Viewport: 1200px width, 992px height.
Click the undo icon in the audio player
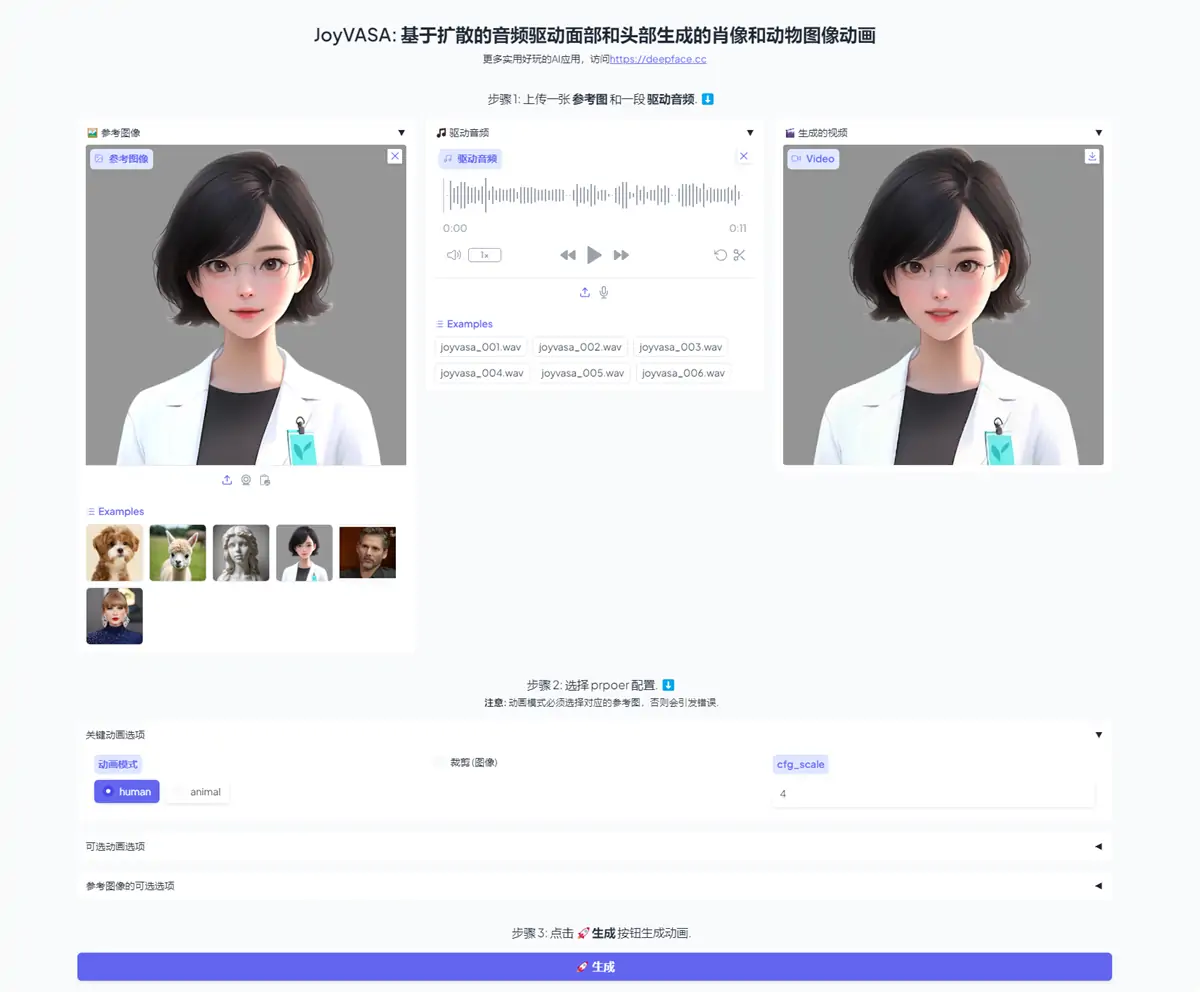click(720, 255)
